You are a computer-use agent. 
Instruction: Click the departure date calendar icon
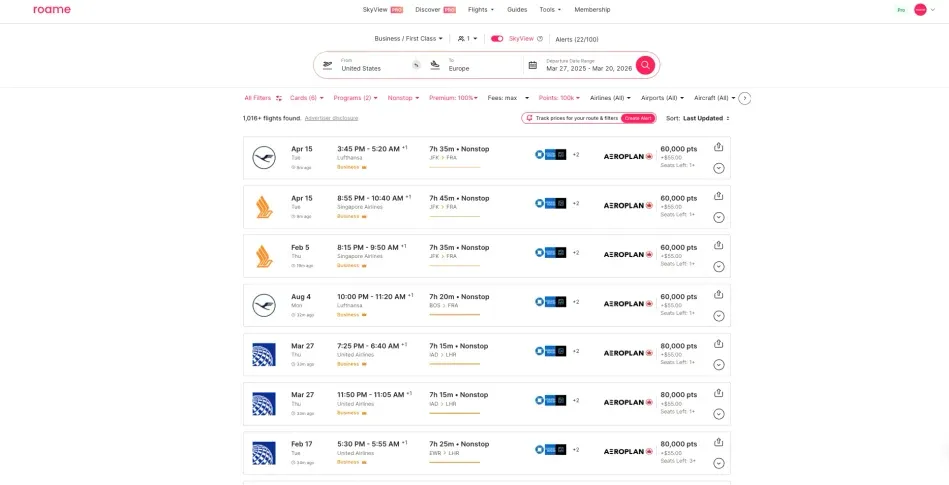click(533, 65)
